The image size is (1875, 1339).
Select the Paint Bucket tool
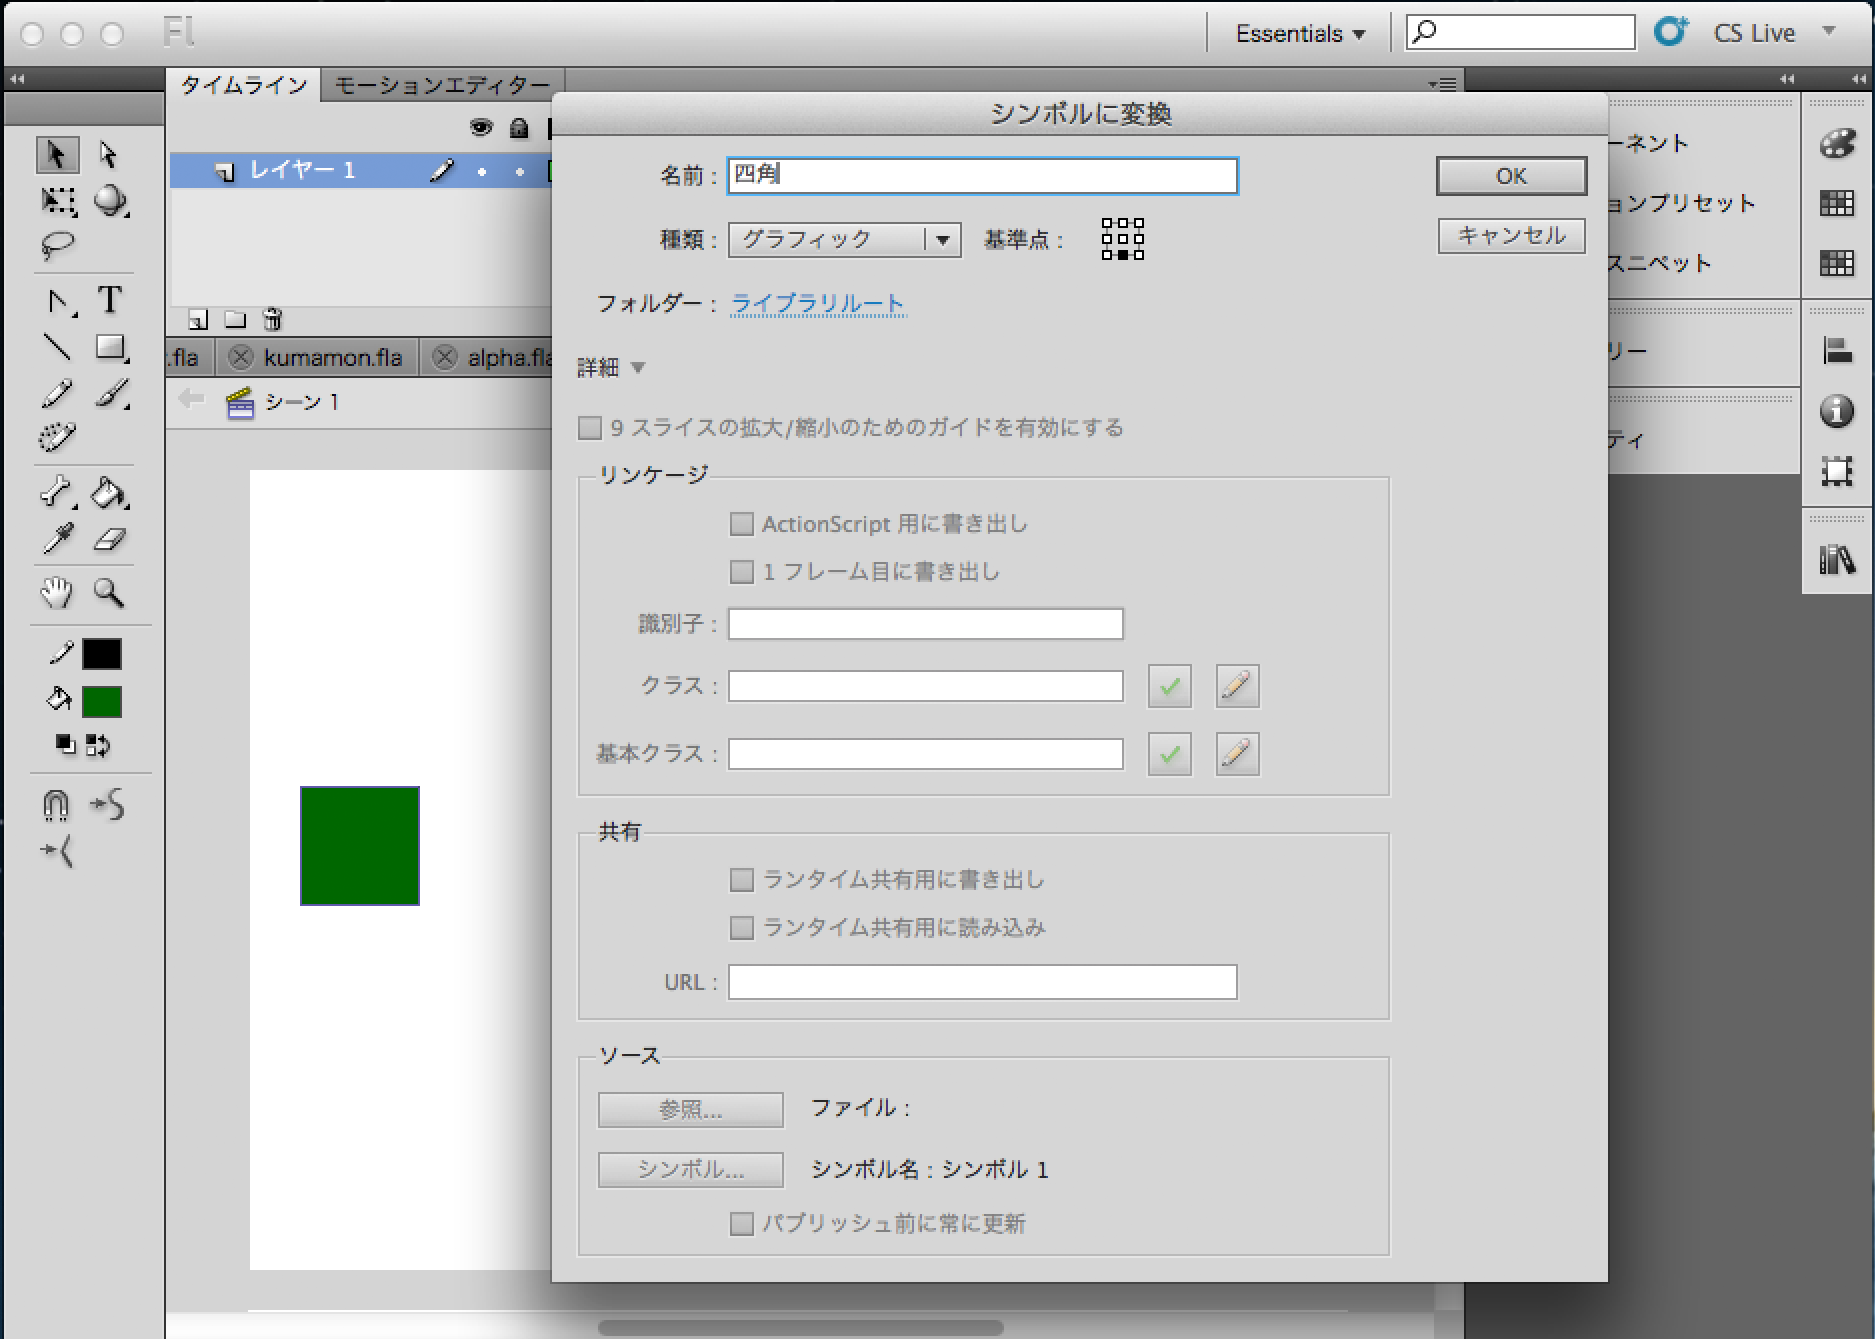[109, 493]
